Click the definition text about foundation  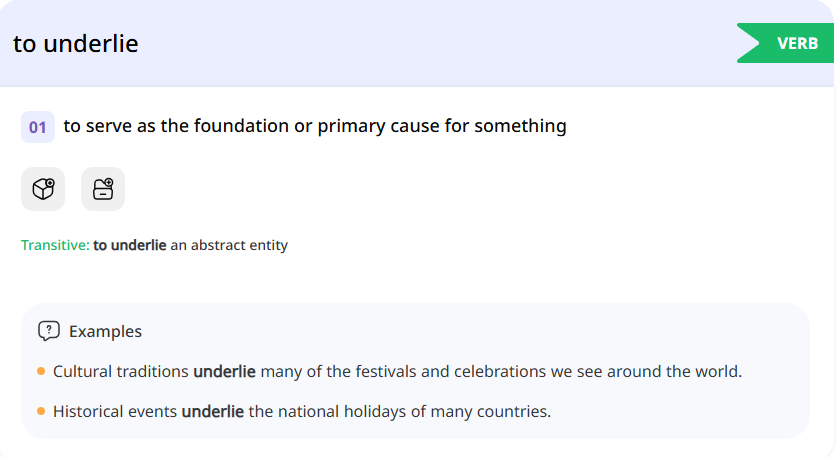click(x=315, y=126)
